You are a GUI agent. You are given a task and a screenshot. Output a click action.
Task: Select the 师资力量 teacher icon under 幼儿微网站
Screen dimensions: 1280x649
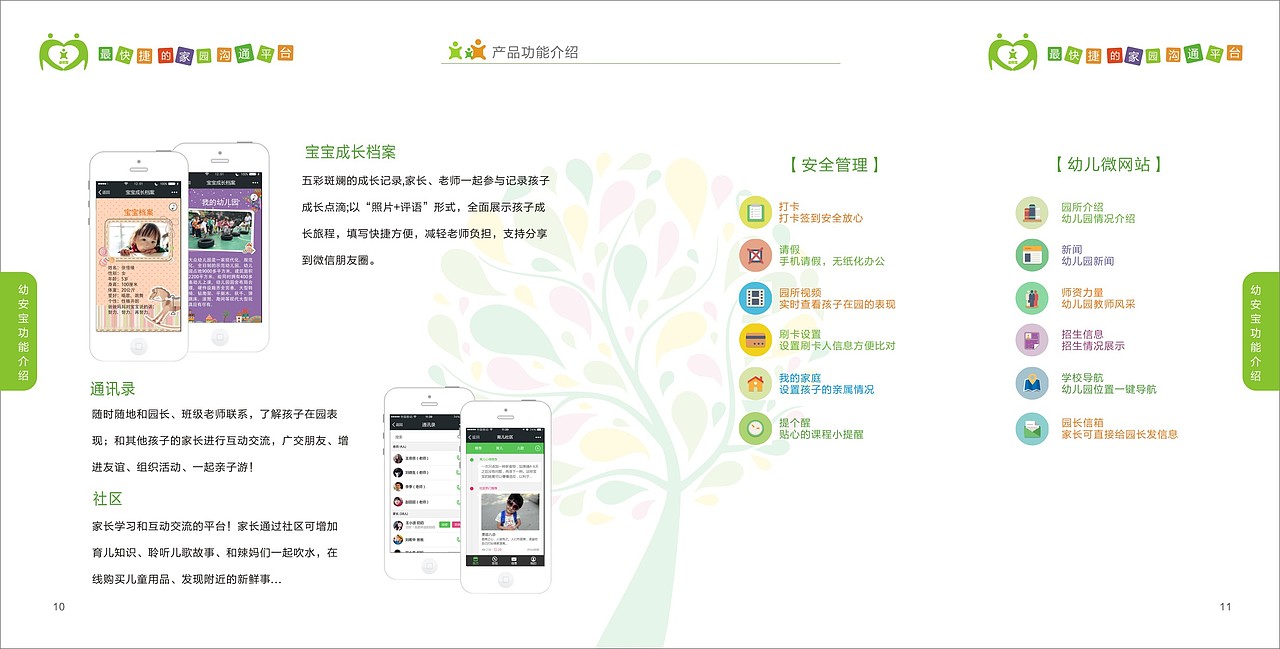click(1031, 299)
